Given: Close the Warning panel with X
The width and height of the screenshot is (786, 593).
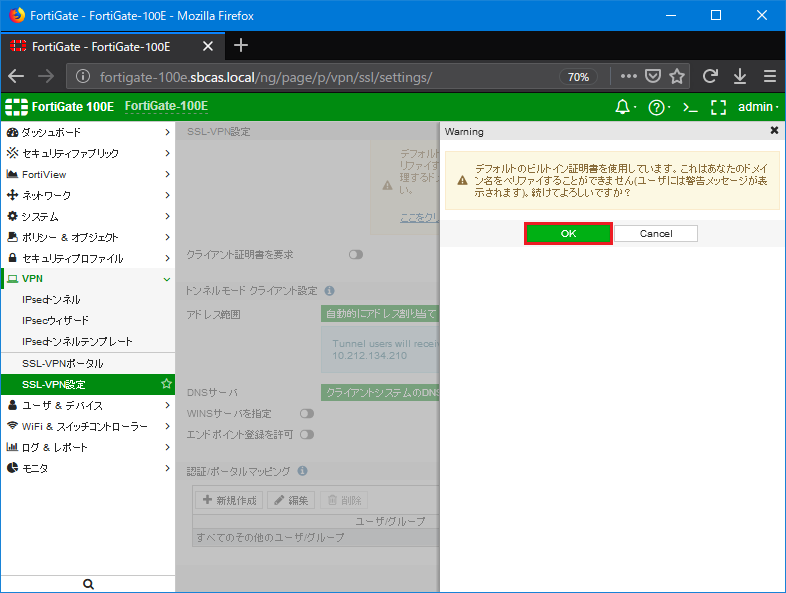Looking at the screenshot, I should (x=774, y=130).
